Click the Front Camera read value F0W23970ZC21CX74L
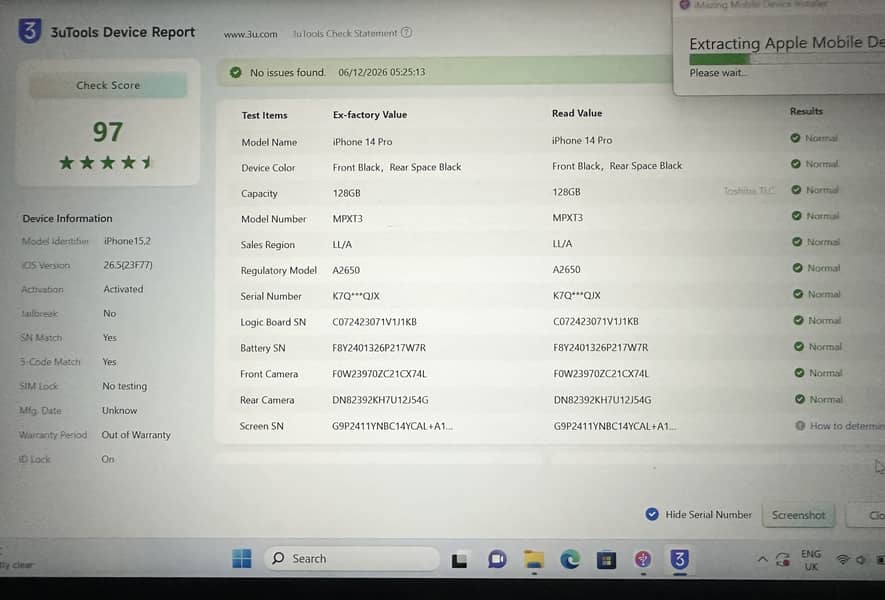 [x=601, y=373]
